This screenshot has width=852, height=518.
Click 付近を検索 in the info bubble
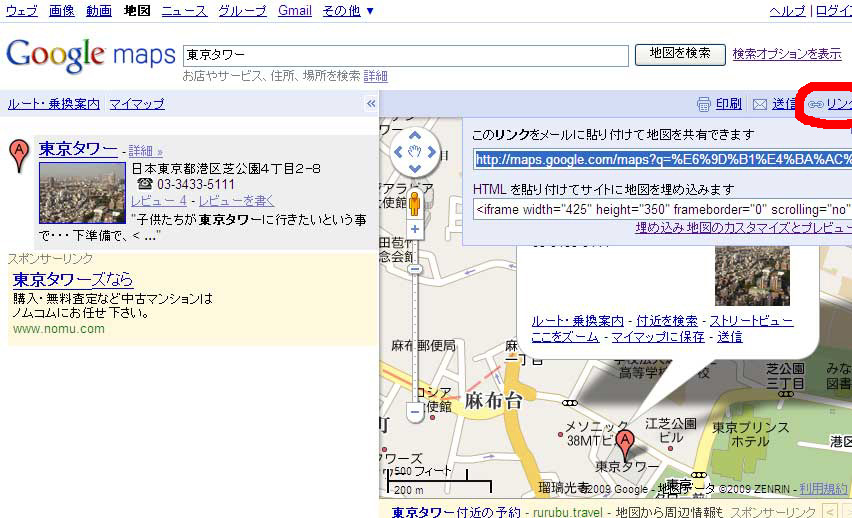tap(667, 321)
